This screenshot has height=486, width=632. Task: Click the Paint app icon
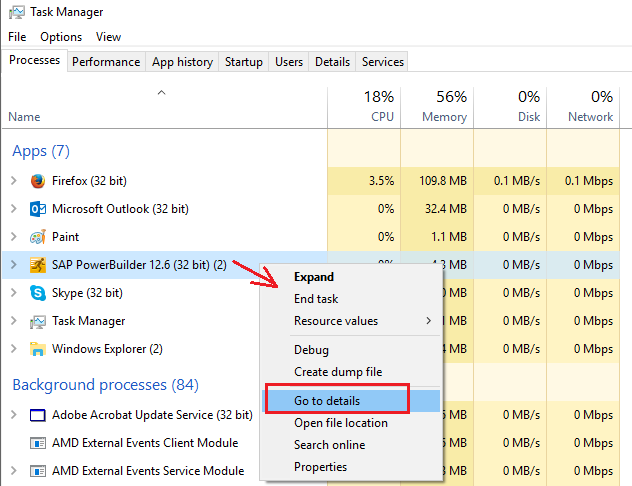[x=38, y=237]
